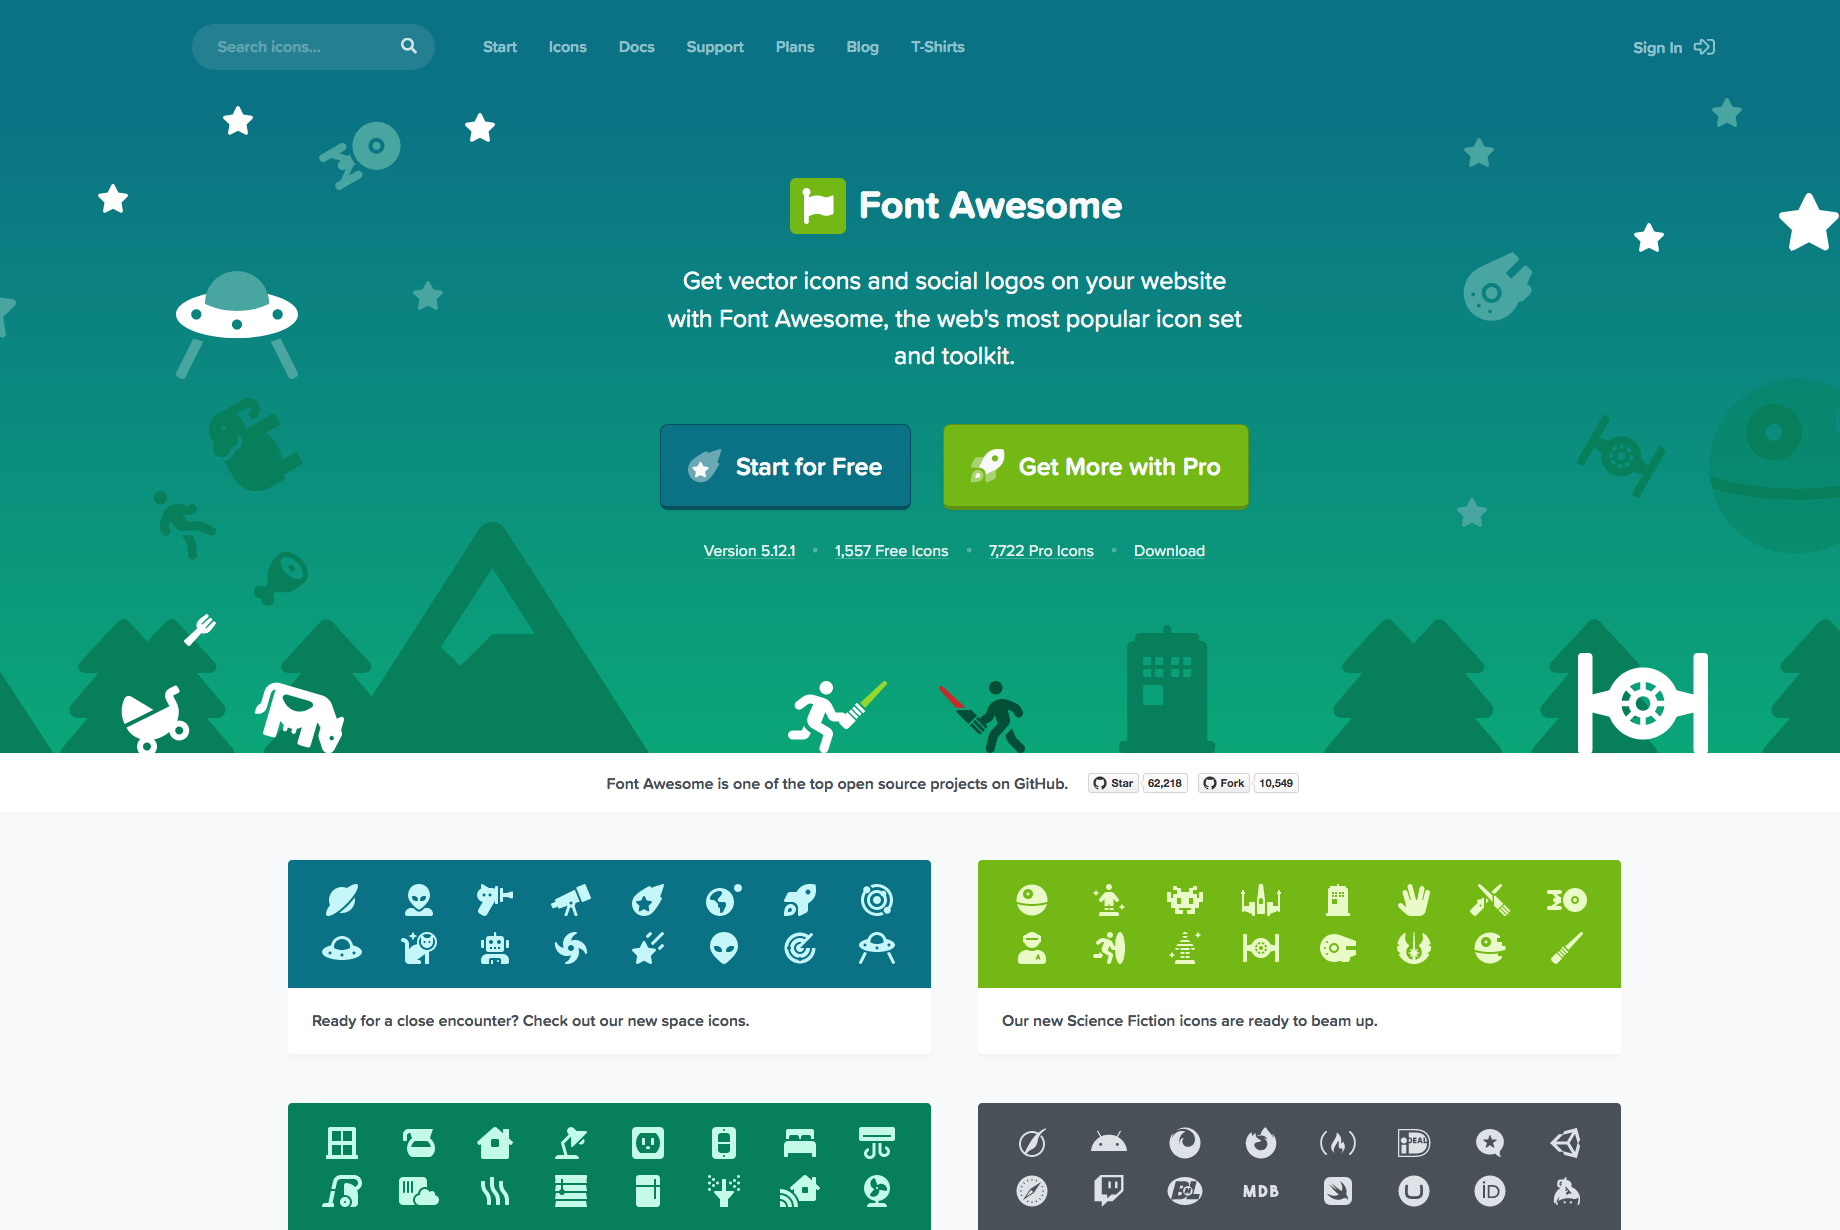Viewport: 1840px width, 1230px height.
Task: Select the solar system orbit icon
Action: (x=877, y=900)
